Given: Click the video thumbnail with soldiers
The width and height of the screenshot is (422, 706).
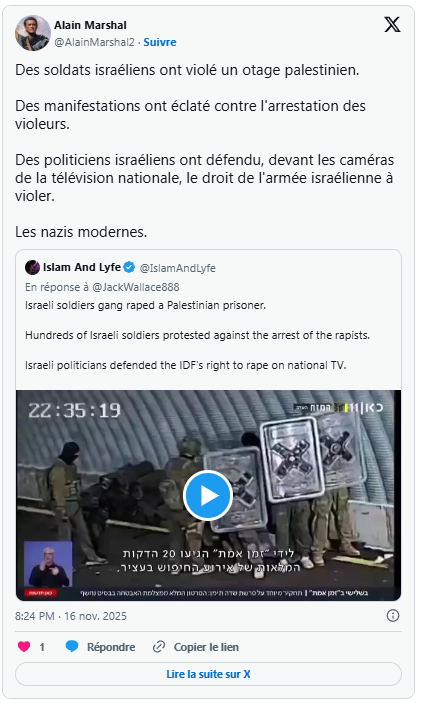Looking at the screenshot, I should point(208,495).
